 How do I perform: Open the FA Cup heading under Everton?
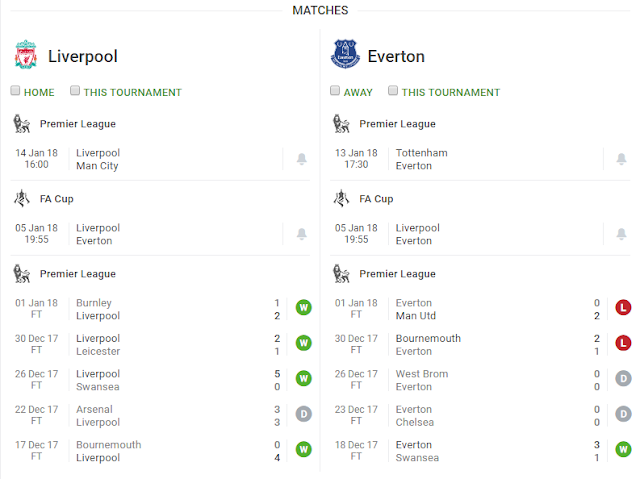376,199
